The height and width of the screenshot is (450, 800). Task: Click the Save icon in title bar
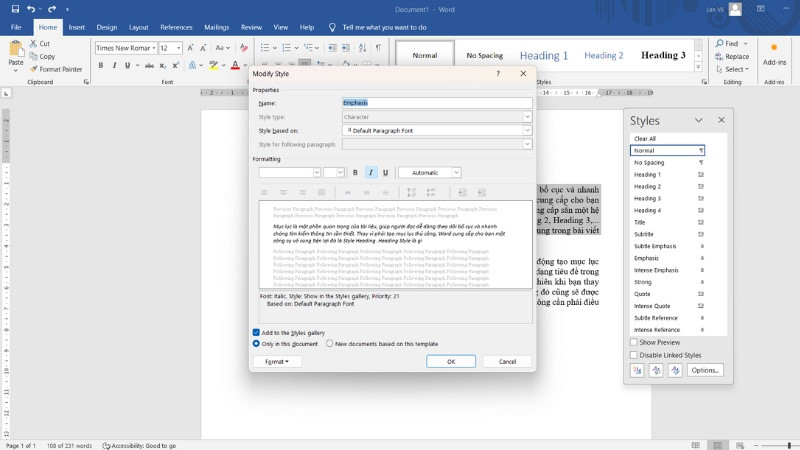(x=13, y=9)
